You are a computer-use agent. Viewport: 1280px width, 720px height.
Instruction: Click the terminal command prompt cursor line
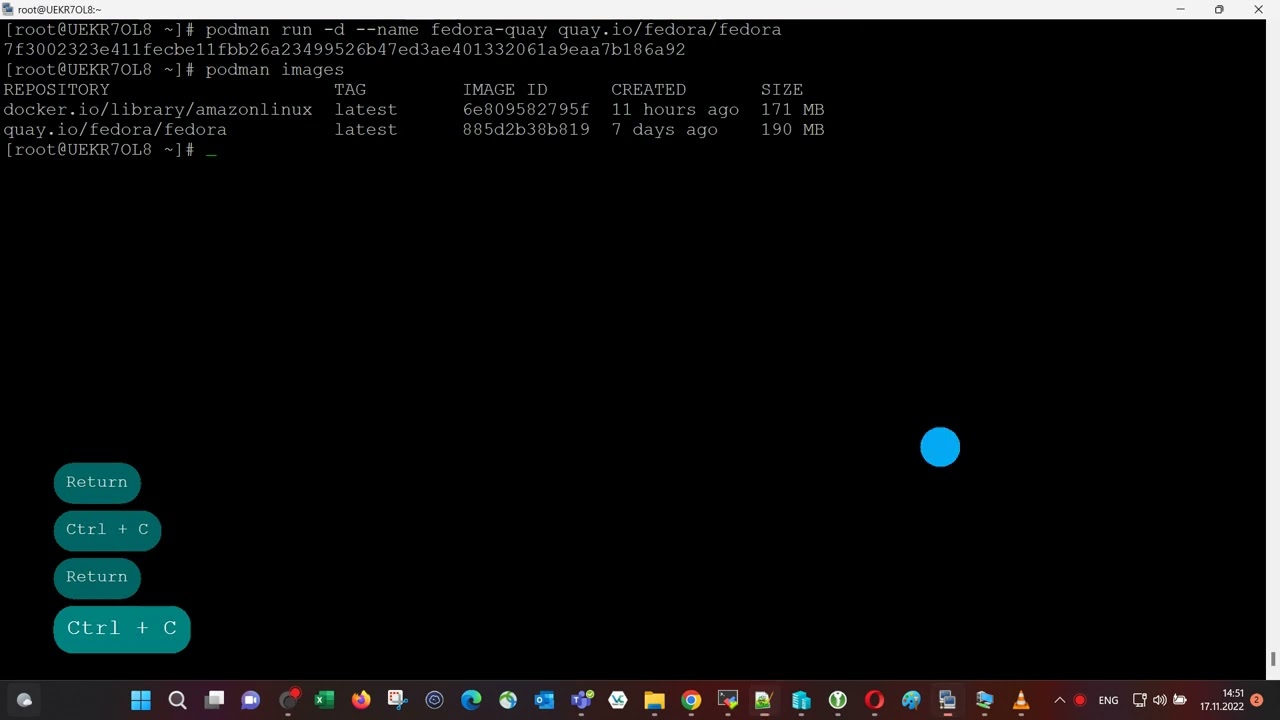coord(110,150)
